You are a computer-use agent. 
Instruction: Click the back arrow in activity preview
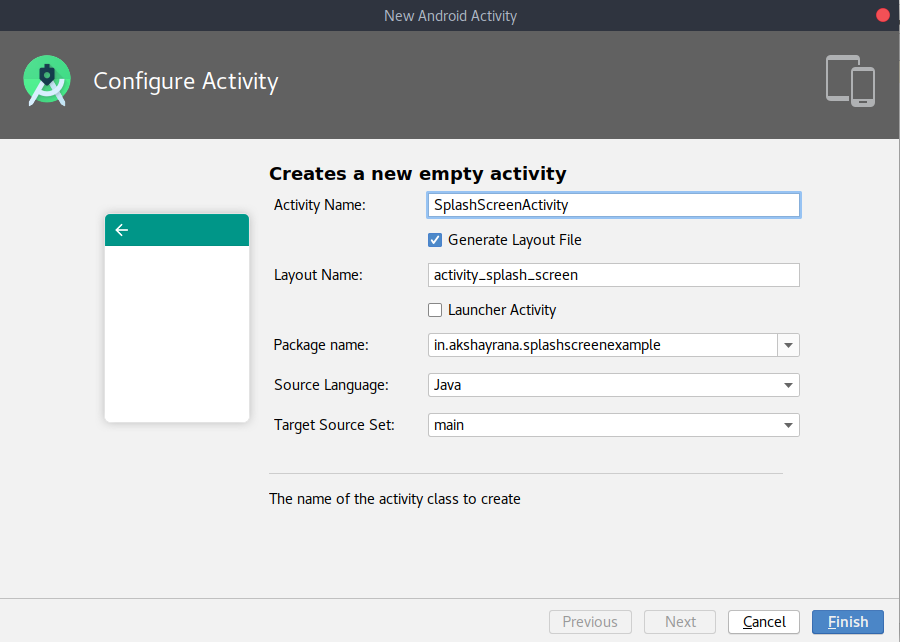pos(122,230)
